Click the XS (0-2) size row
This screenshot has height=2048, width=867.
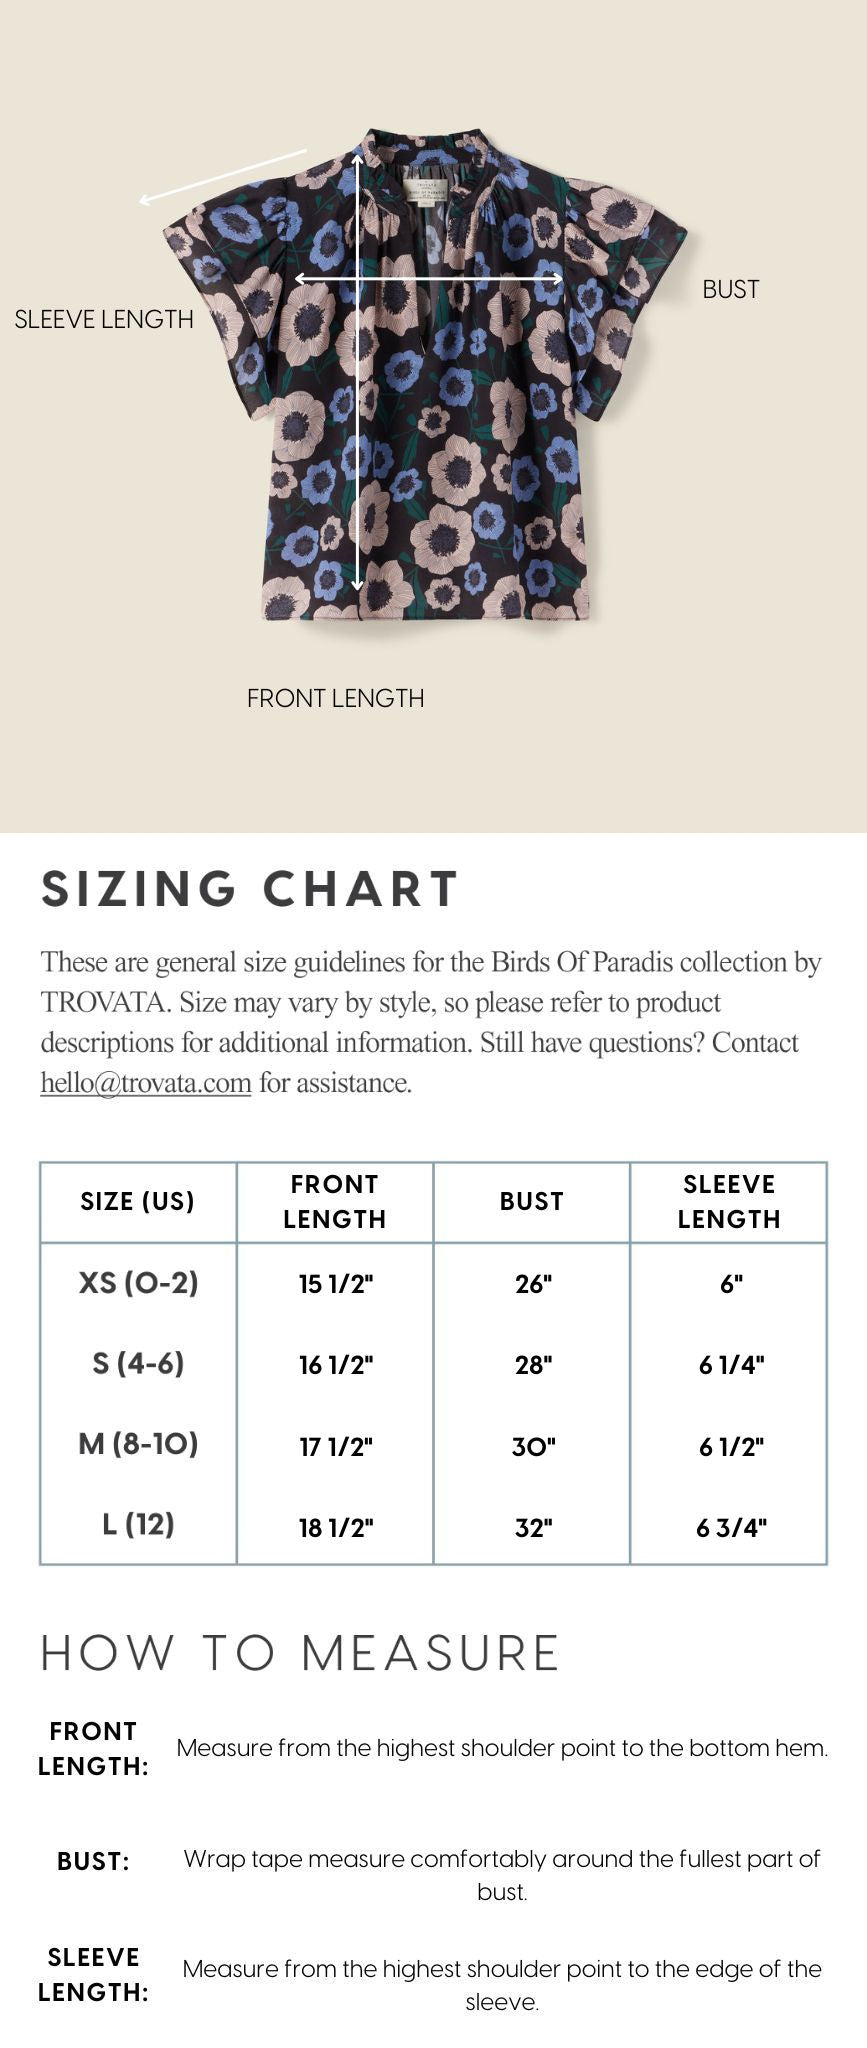(x=433, y=1283)
